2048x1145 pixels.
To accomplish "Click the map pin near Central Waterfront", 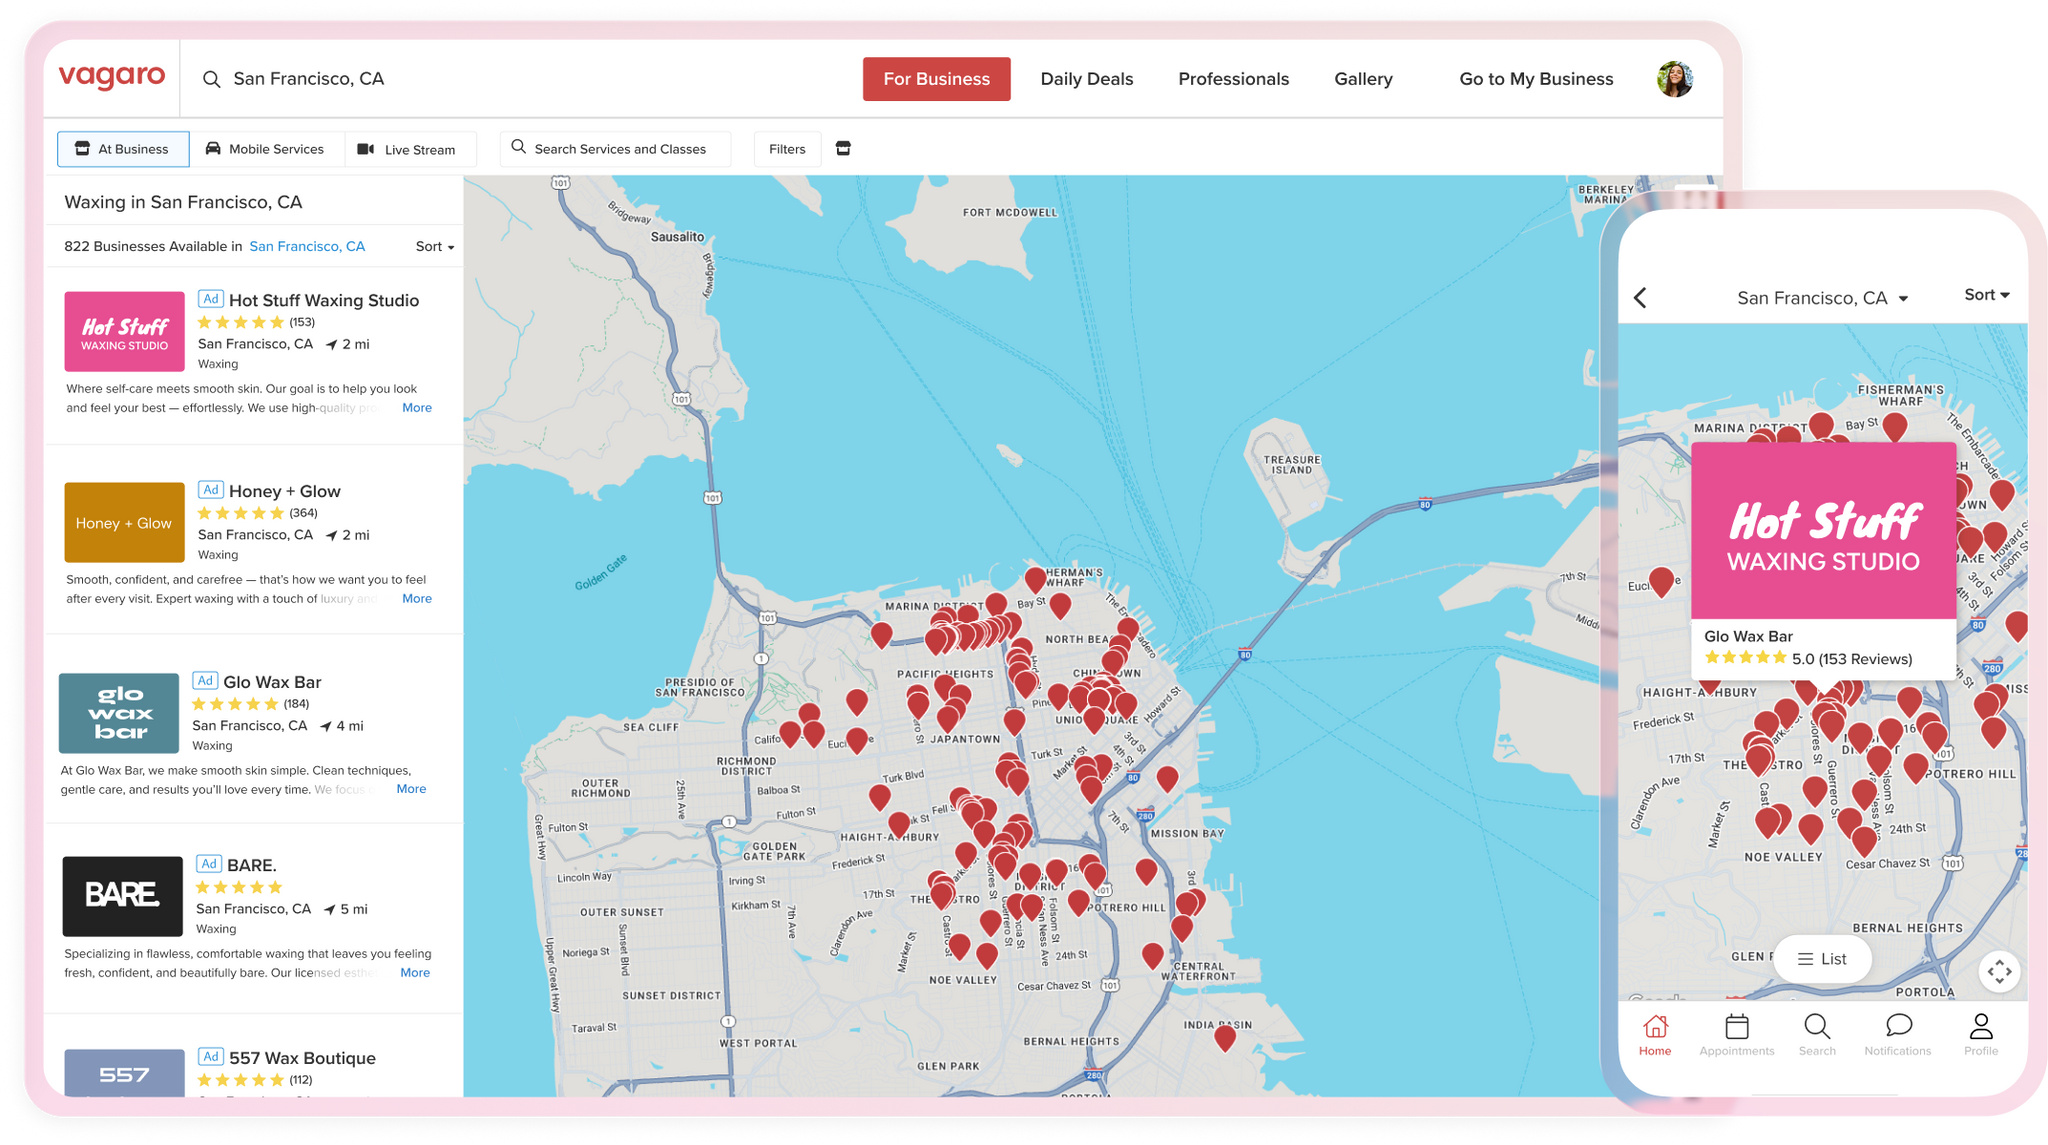I will (x=1152, y=956).
